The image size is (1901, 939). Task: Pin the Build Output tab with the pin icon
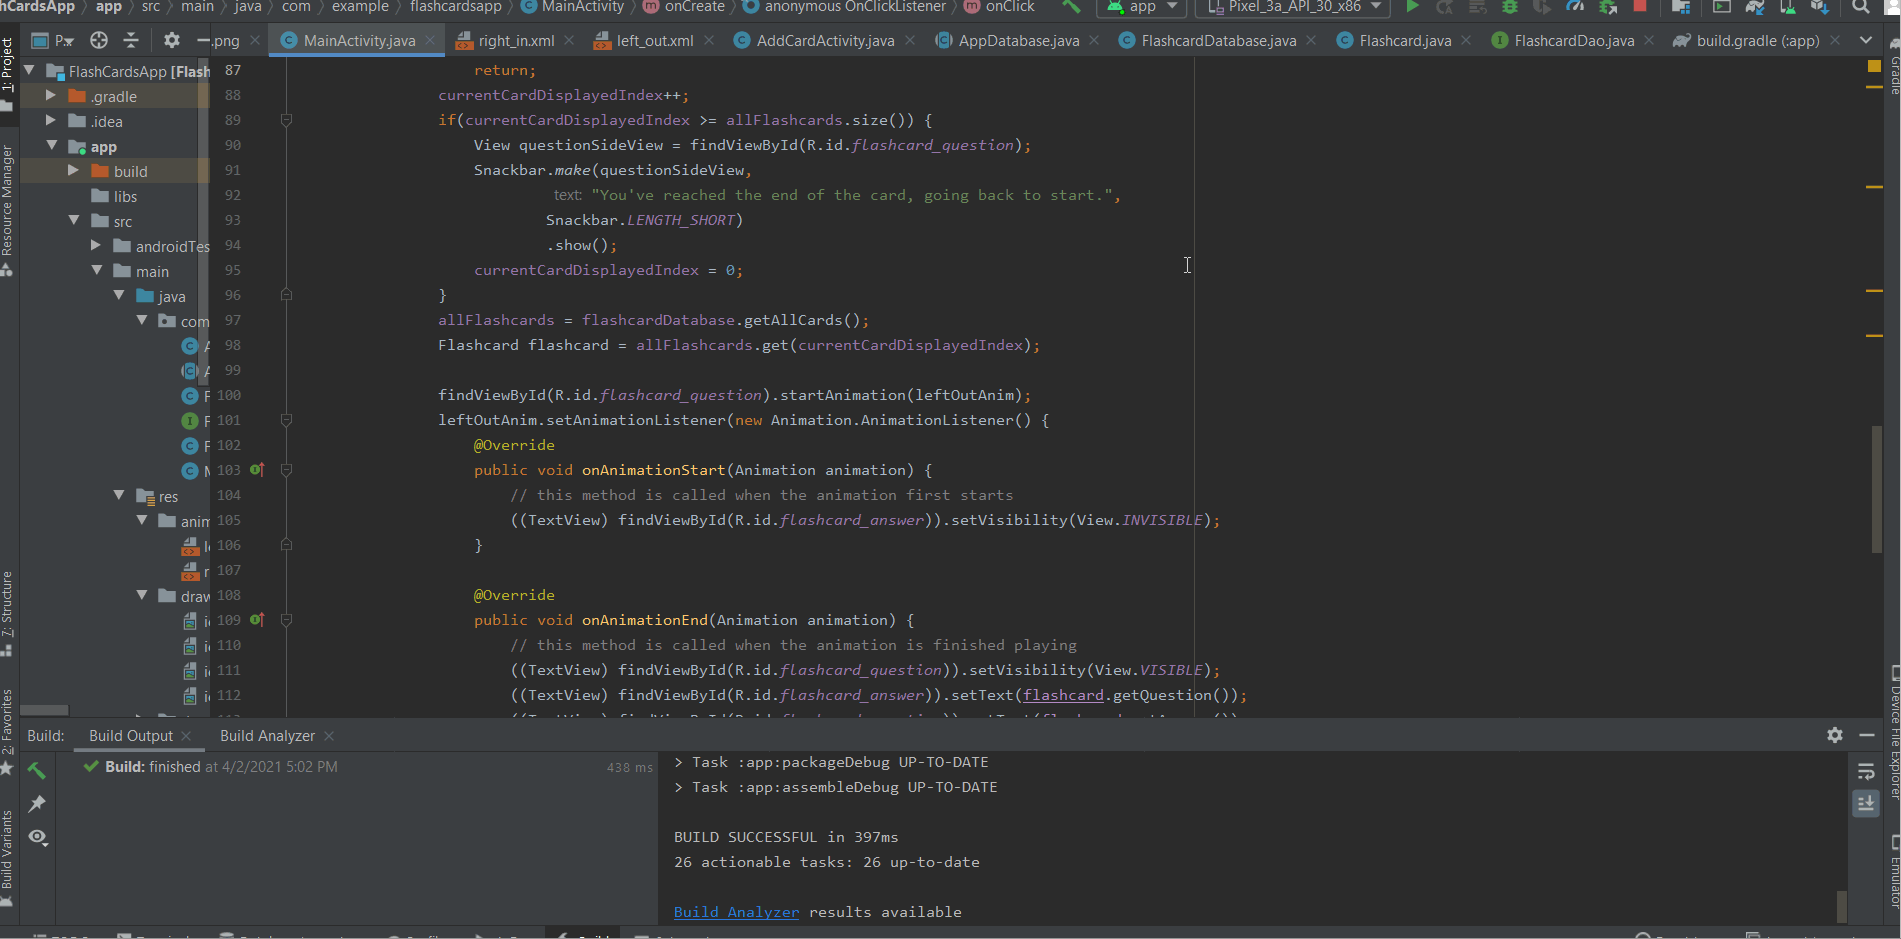[37, 803]
